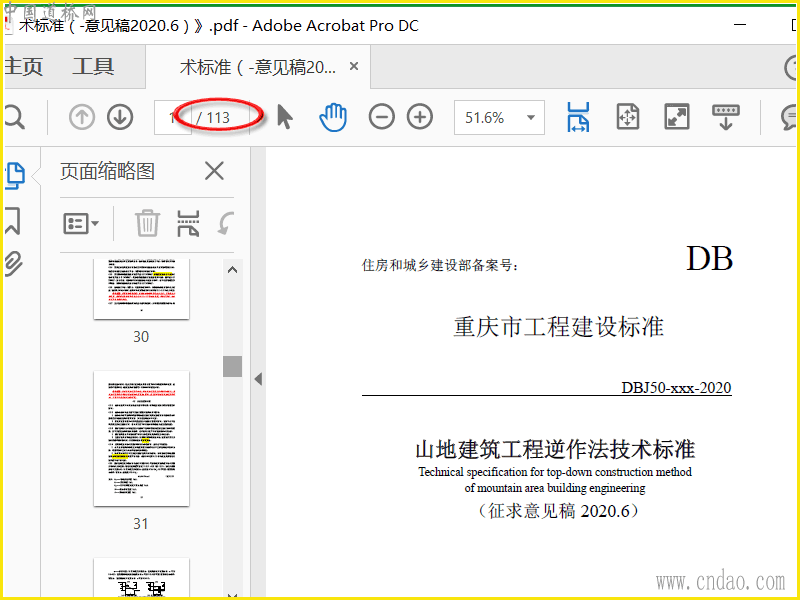800x600 pixels.
Task: Collapse left pane triangle arrow
Action: [258, 379]
